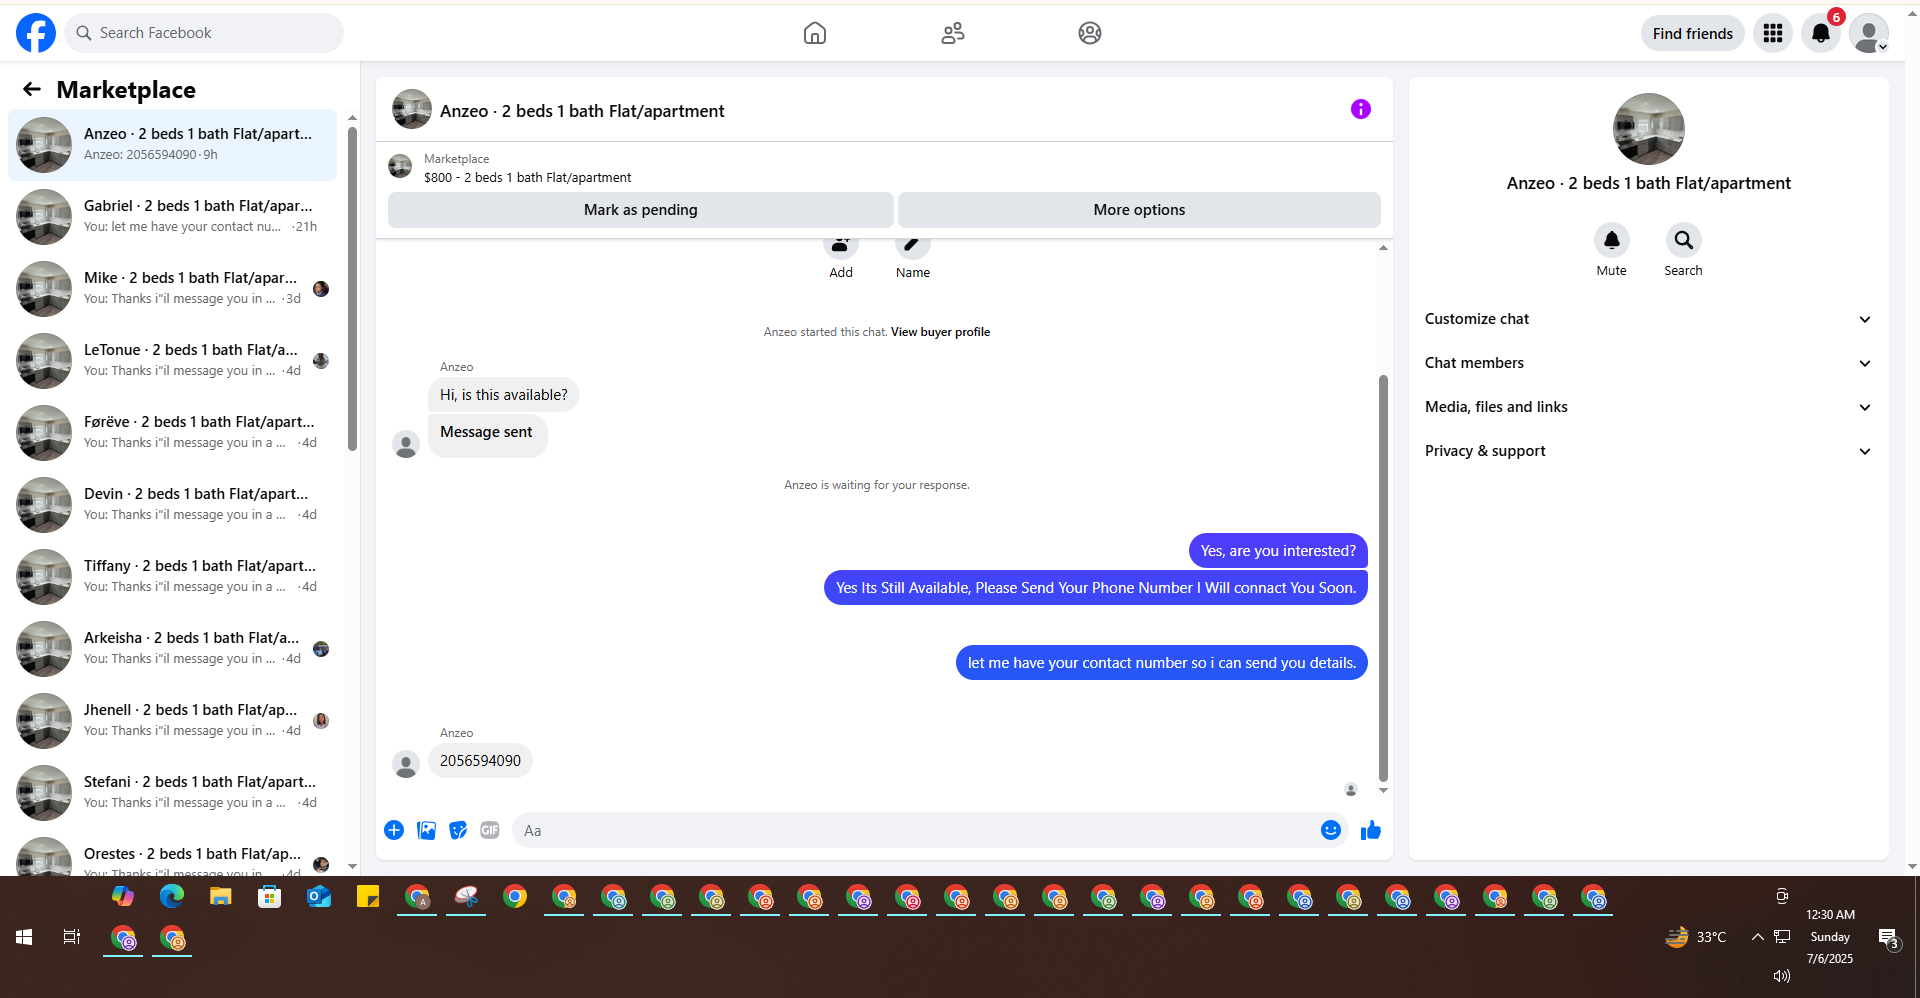This screenshot has height=998, width=1920.
Task: Open Jhenell conversation in chat list
Action: coord(172,721)
